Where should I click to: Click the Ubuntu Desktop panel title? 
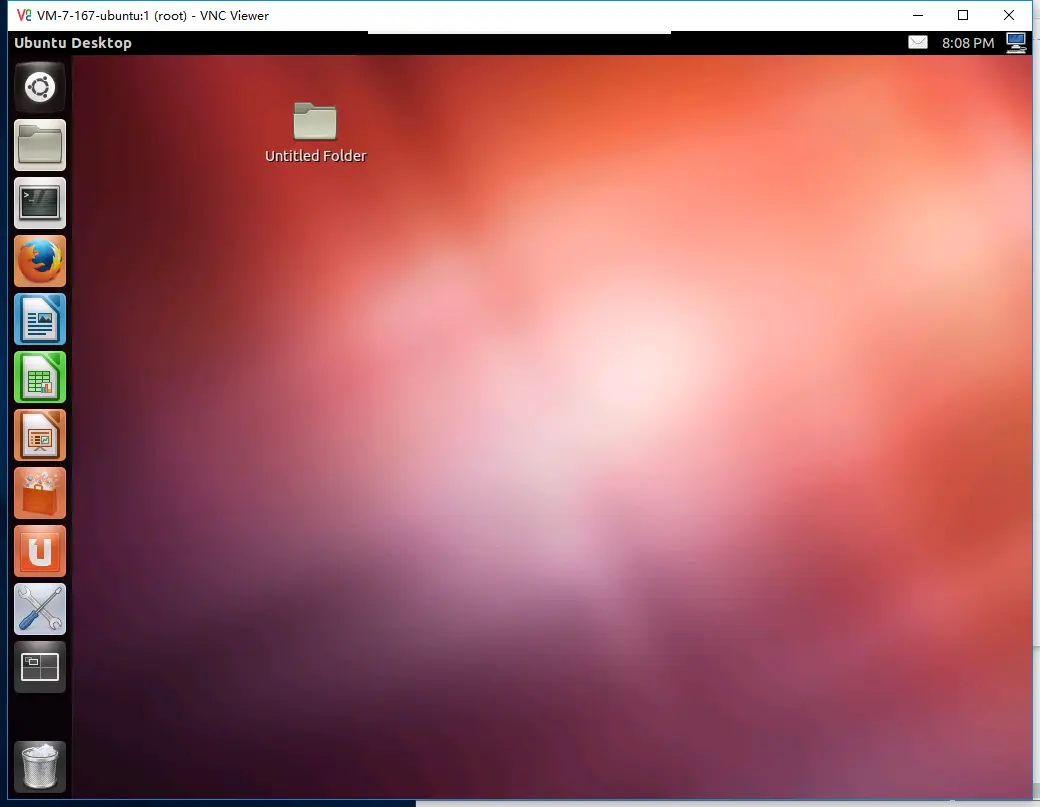coord(73,43)
